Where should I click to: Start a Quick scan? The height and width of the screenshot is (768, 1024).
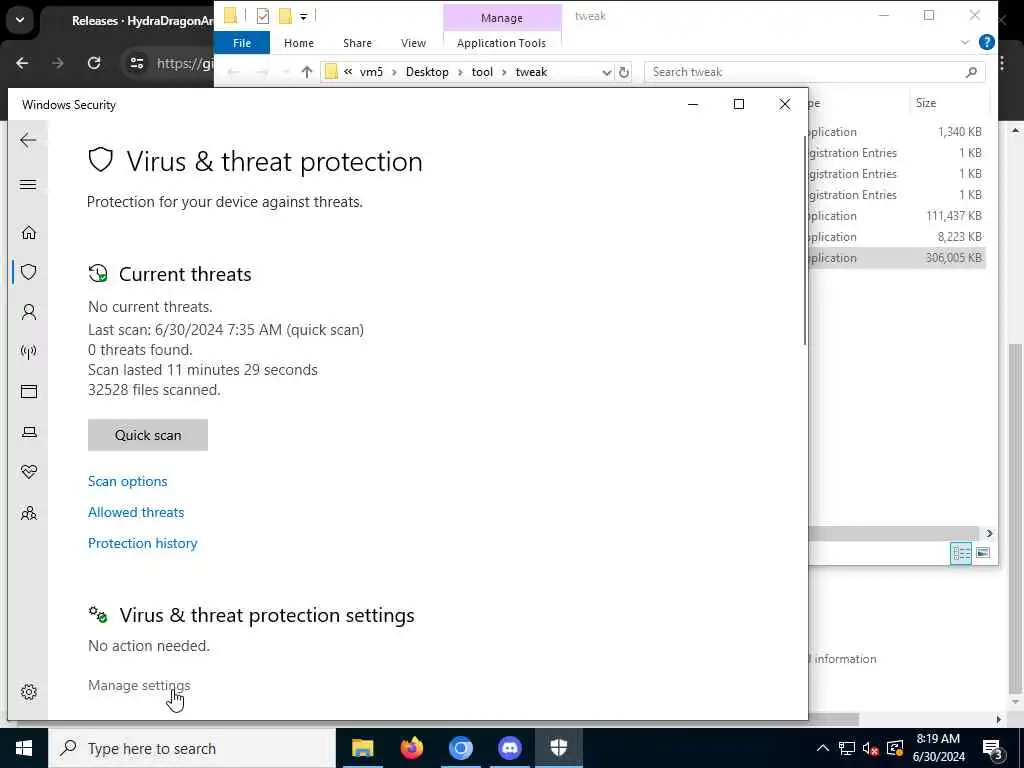[148, 435]
